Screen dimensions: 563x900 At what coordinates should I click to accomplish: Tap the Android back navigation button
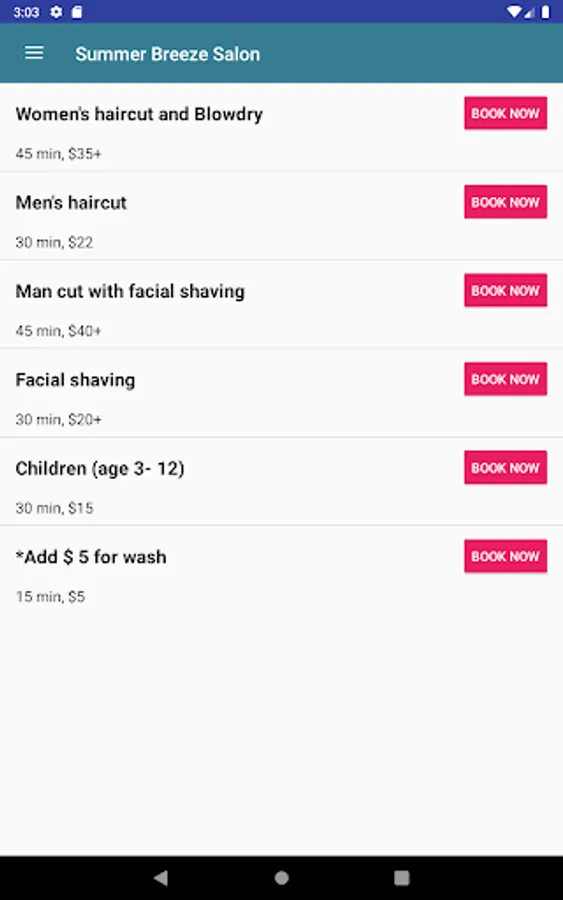tap(161, 877)
